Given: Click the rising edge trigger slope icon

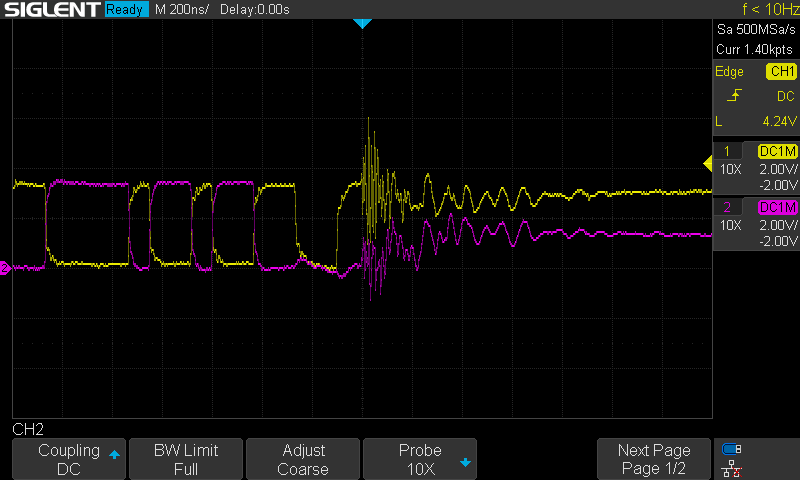Looking at the screenshot, I should pos(734,95).
